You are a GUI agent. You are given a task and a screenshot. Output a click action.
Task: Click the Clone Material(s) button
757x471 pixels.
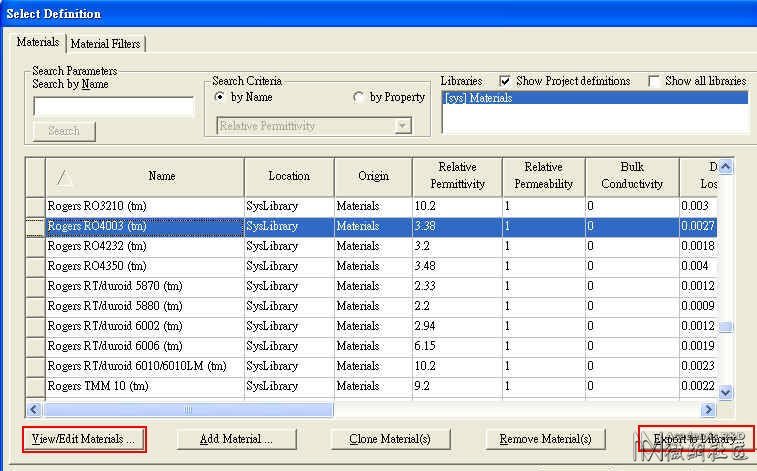tap(390, 439)
